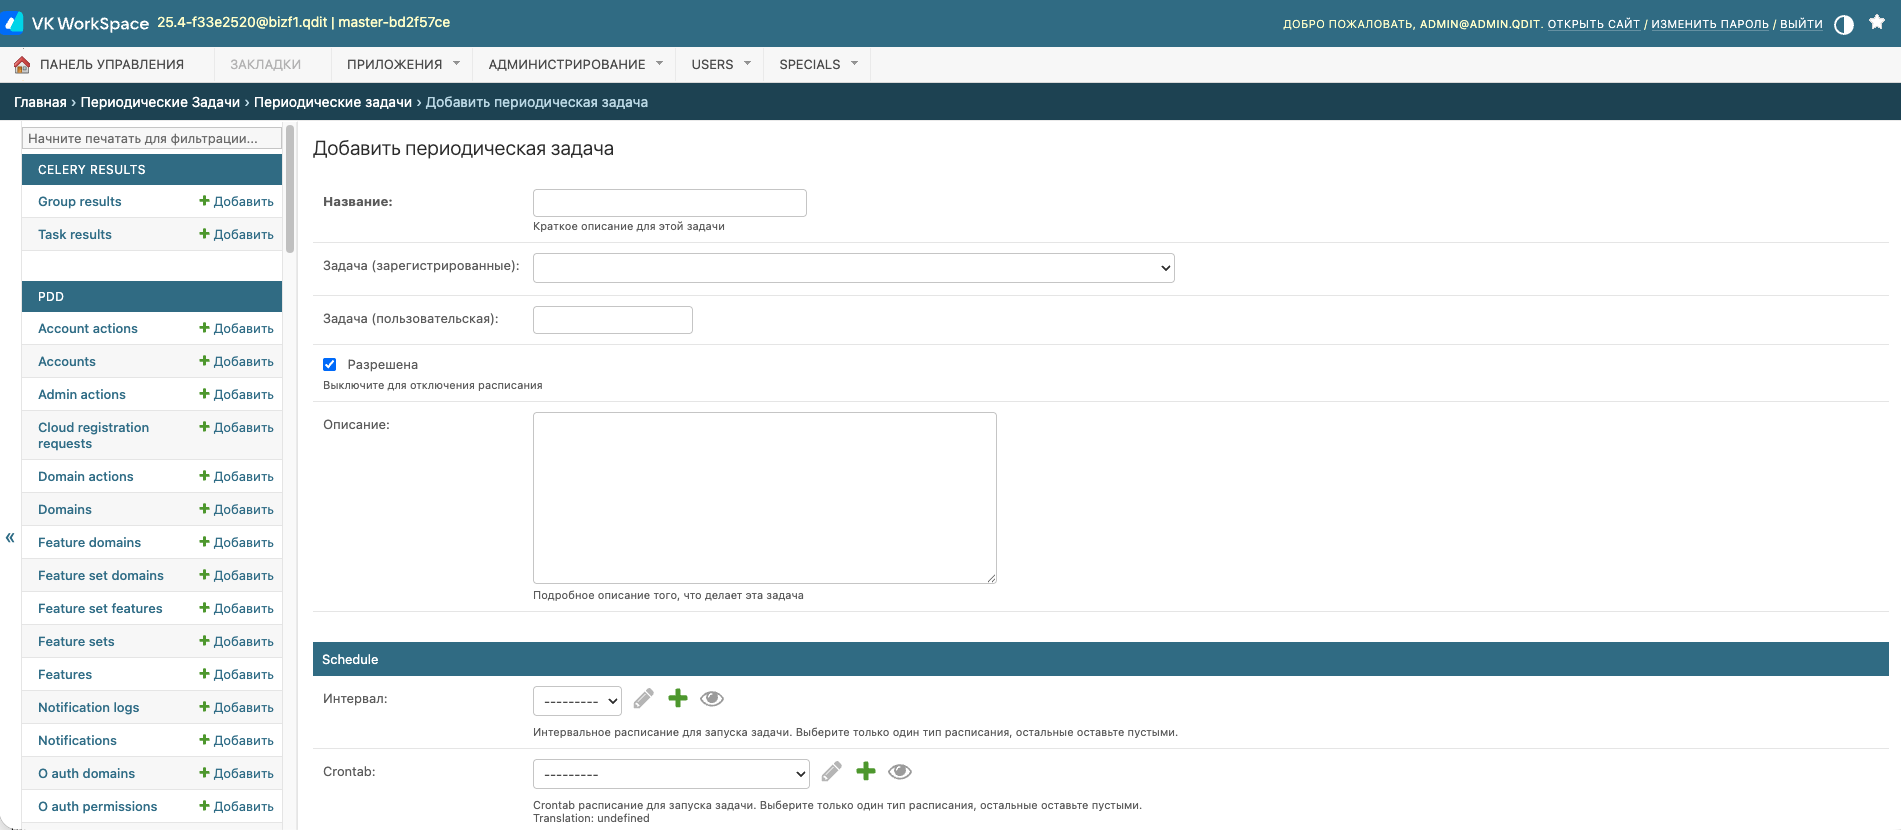Open the Users menu

[720, 65]
